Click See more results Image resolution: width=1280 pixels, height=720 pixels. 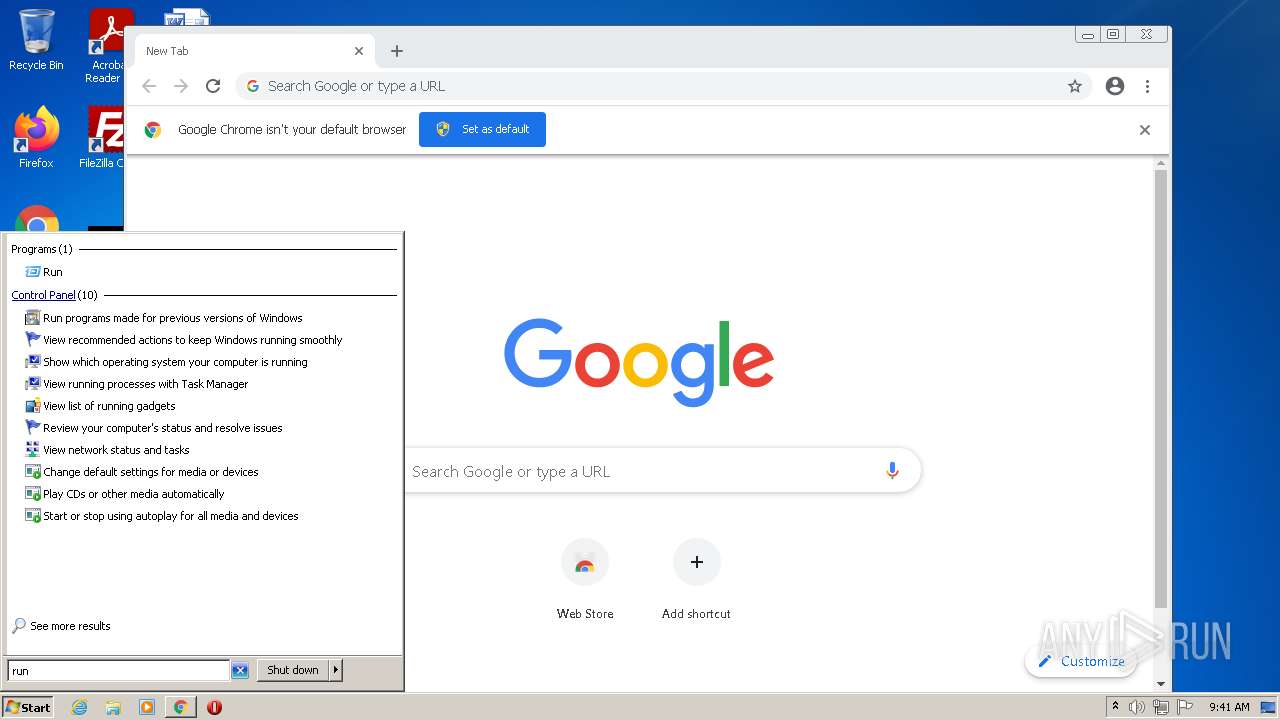tap(61, 626)
